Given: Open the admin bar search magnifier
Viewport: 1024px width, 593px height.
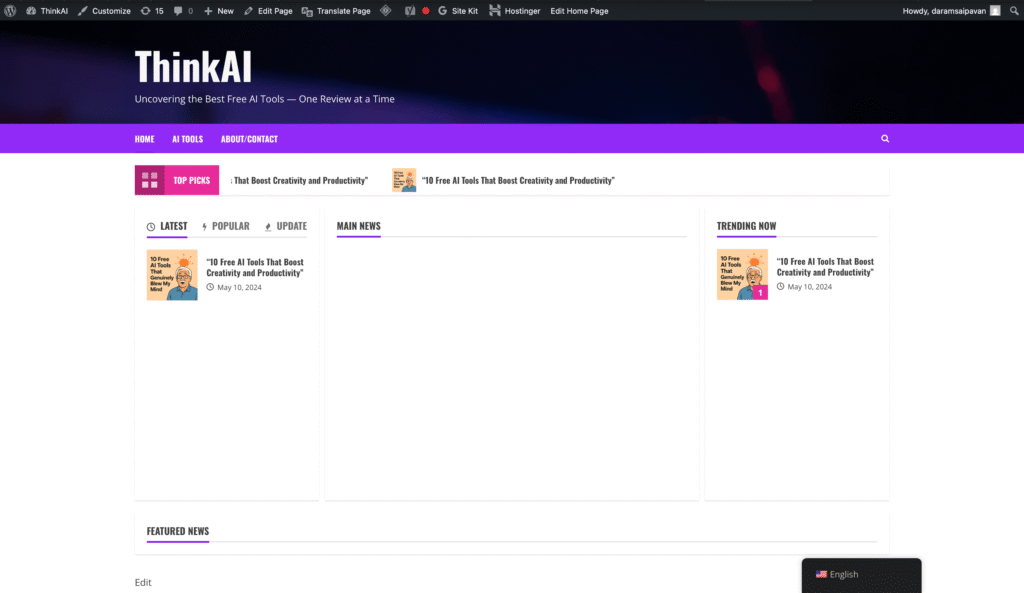Looking at the screenshot, I should pos(1014,10).
